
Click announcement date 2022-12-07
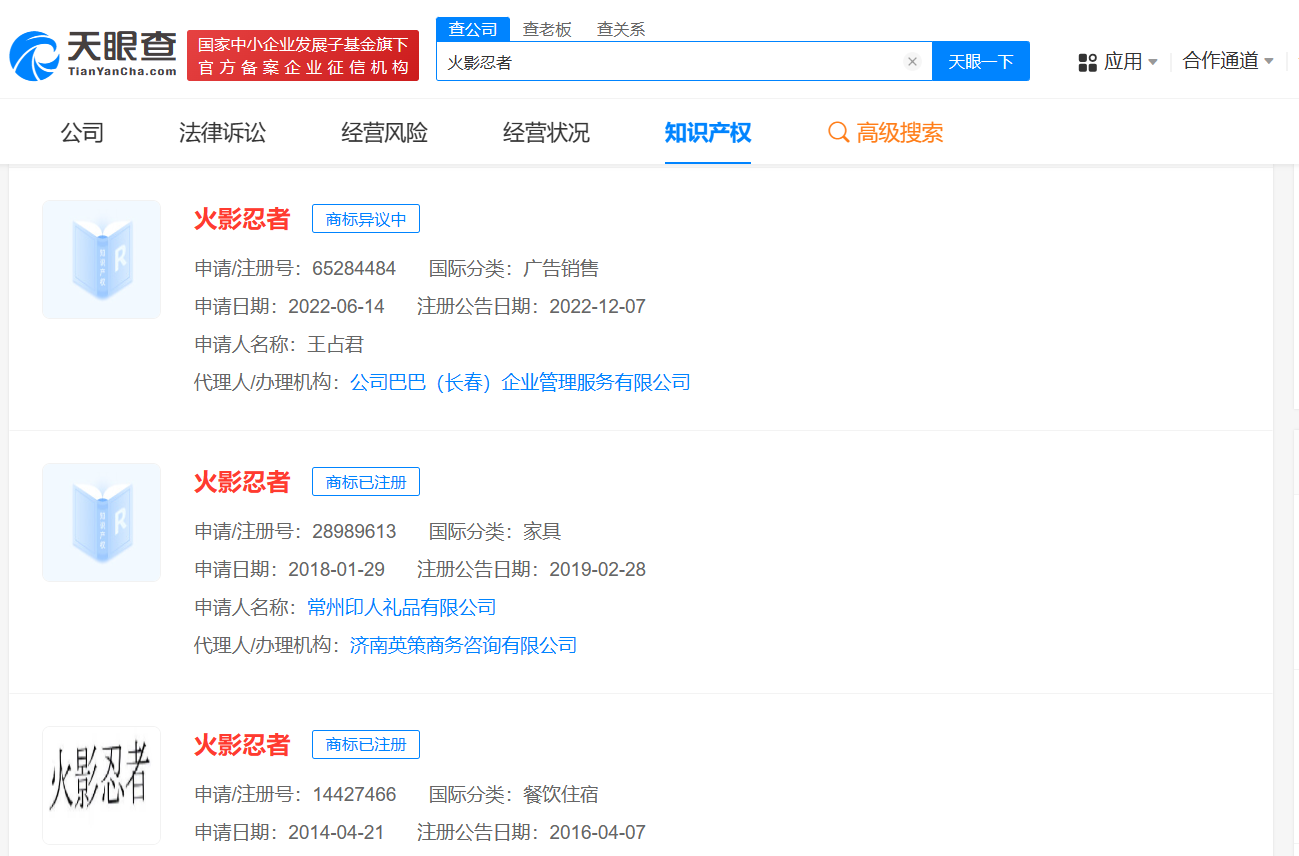pos(597,306)
